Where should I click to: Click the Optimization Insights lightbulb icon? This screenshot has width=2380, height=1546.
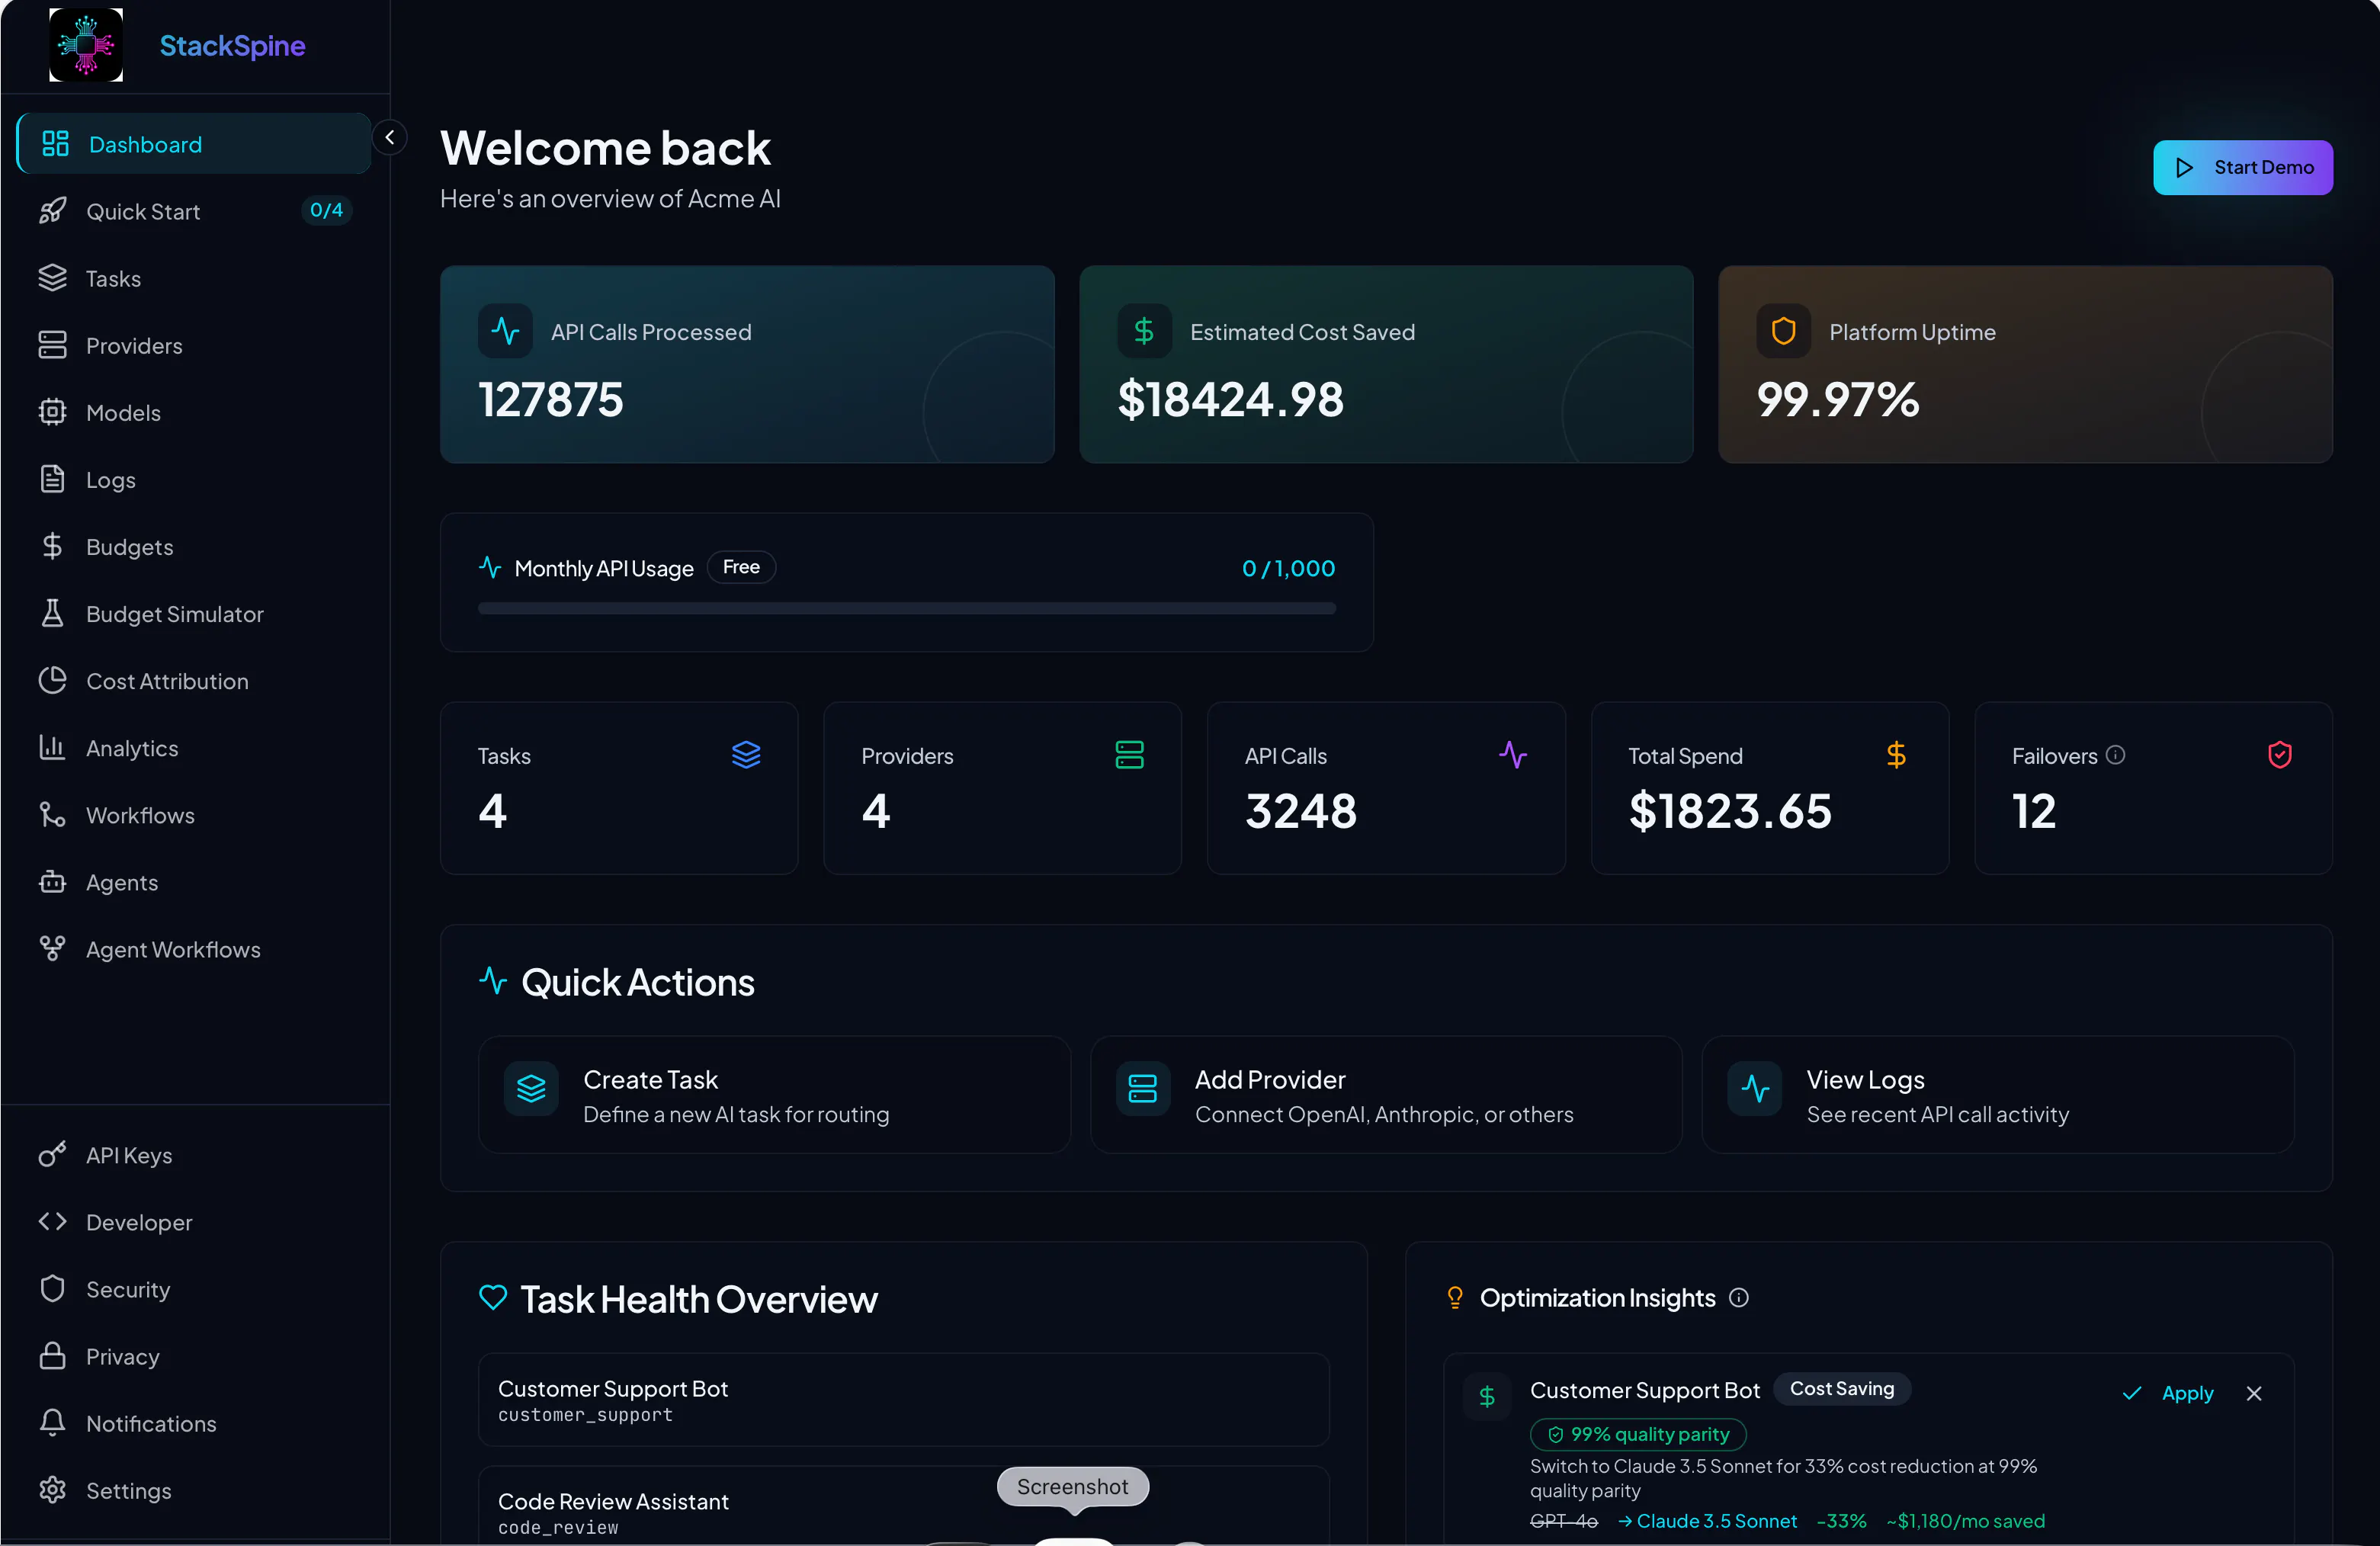pos(1455,1297)
